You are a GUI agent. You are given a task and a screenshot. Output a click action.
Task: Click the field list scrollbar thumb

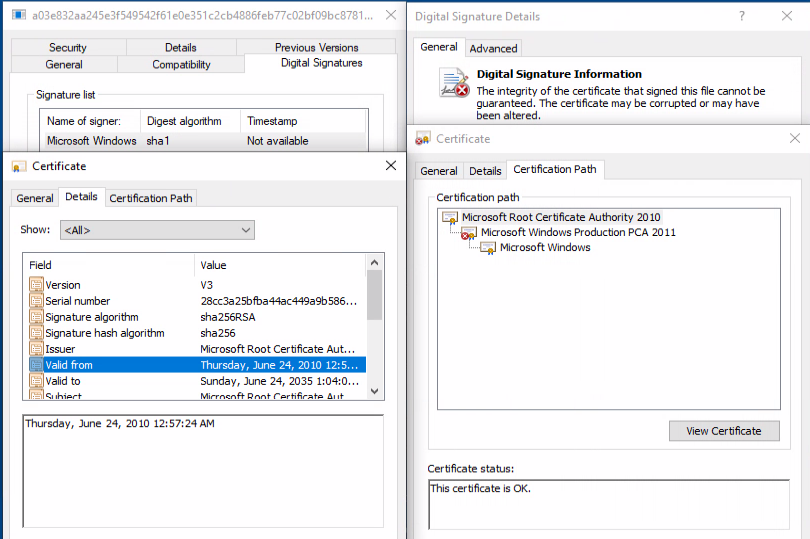point(375,295)
